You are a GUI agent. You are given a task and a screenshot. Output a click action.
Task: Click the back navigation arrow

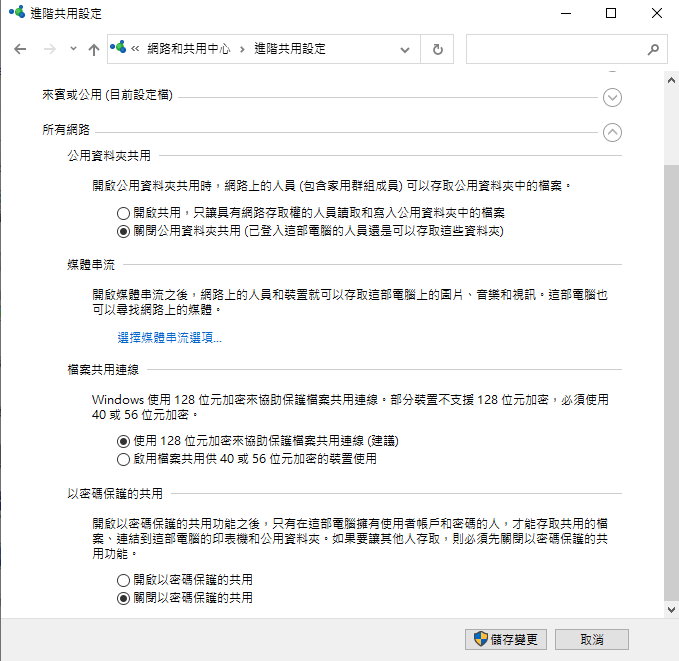point(20,49)
